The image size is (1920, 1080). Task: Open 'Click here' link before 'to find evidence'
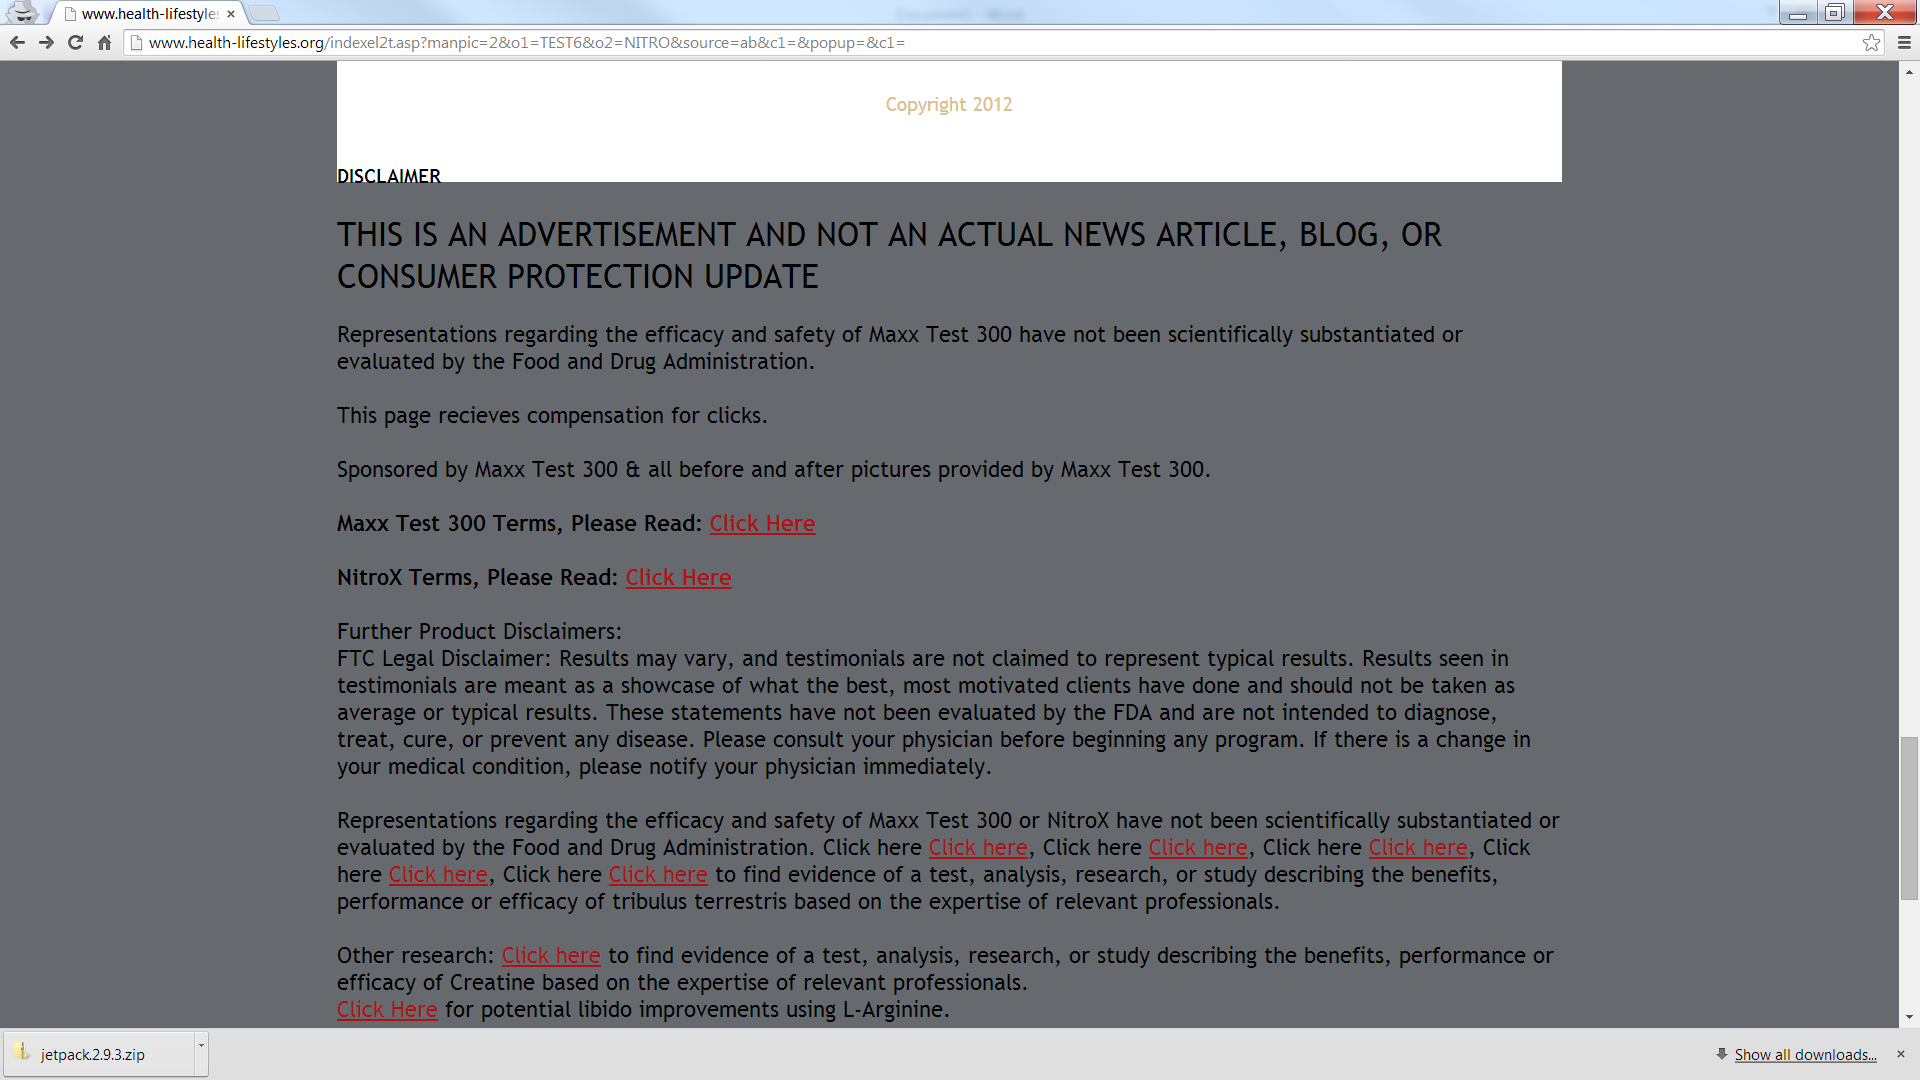coord(657,875)
